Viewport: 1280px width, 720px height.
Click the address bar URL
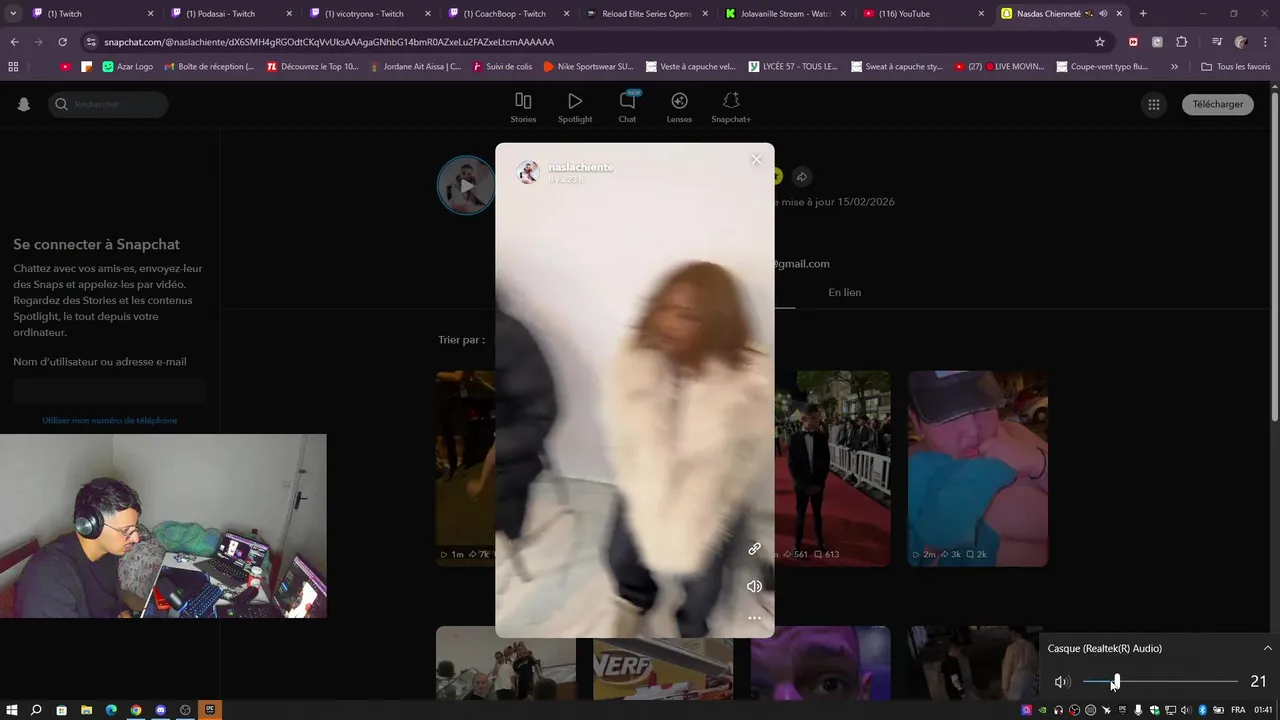329,42
